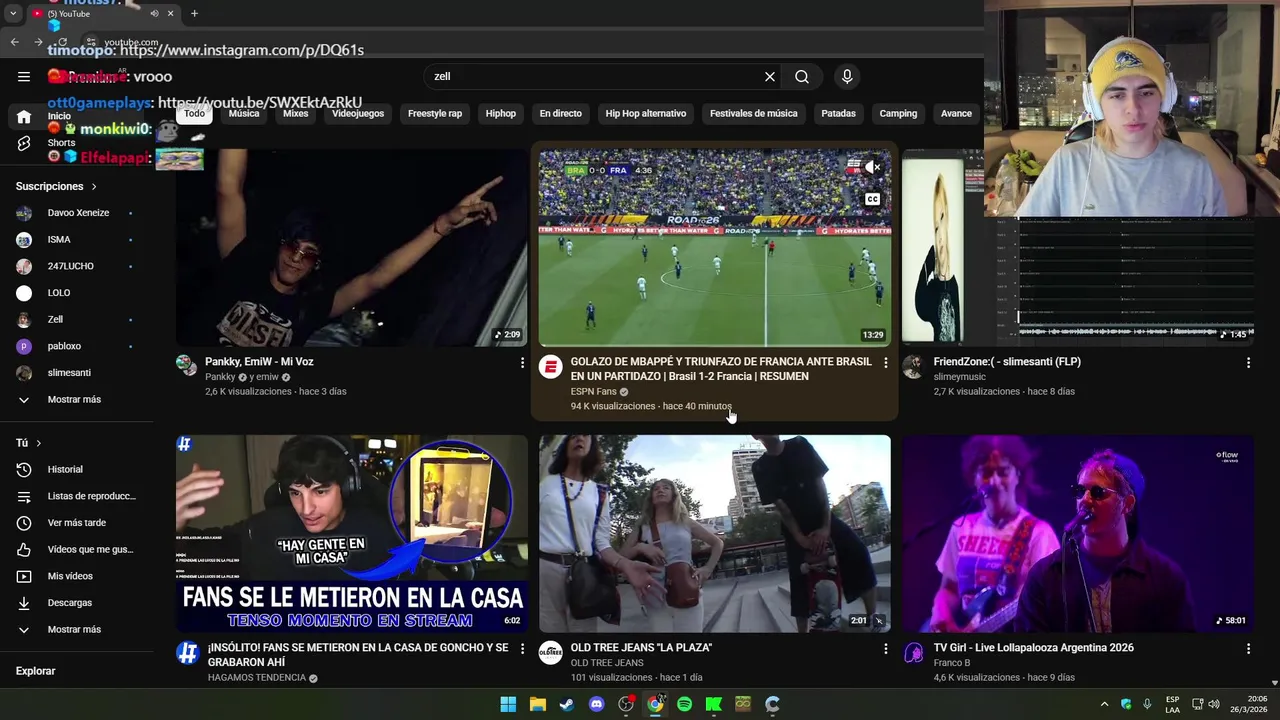Viewport: 1280px width, 720px height.
Task: Open Ver más tarde in sidebar
Action: (75, 523)
